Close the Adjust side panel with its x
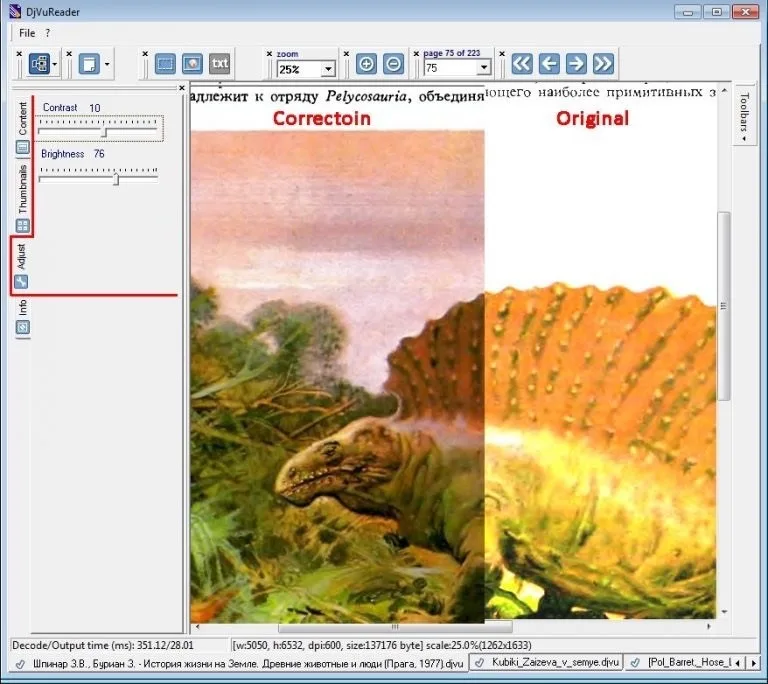 pos(182,88)
